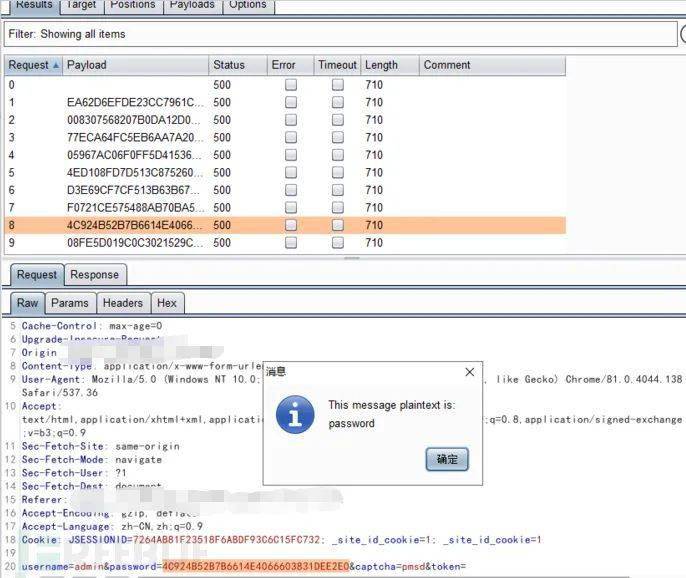Toggle Timeout checkbox for request 3

(x=338, y=138)
